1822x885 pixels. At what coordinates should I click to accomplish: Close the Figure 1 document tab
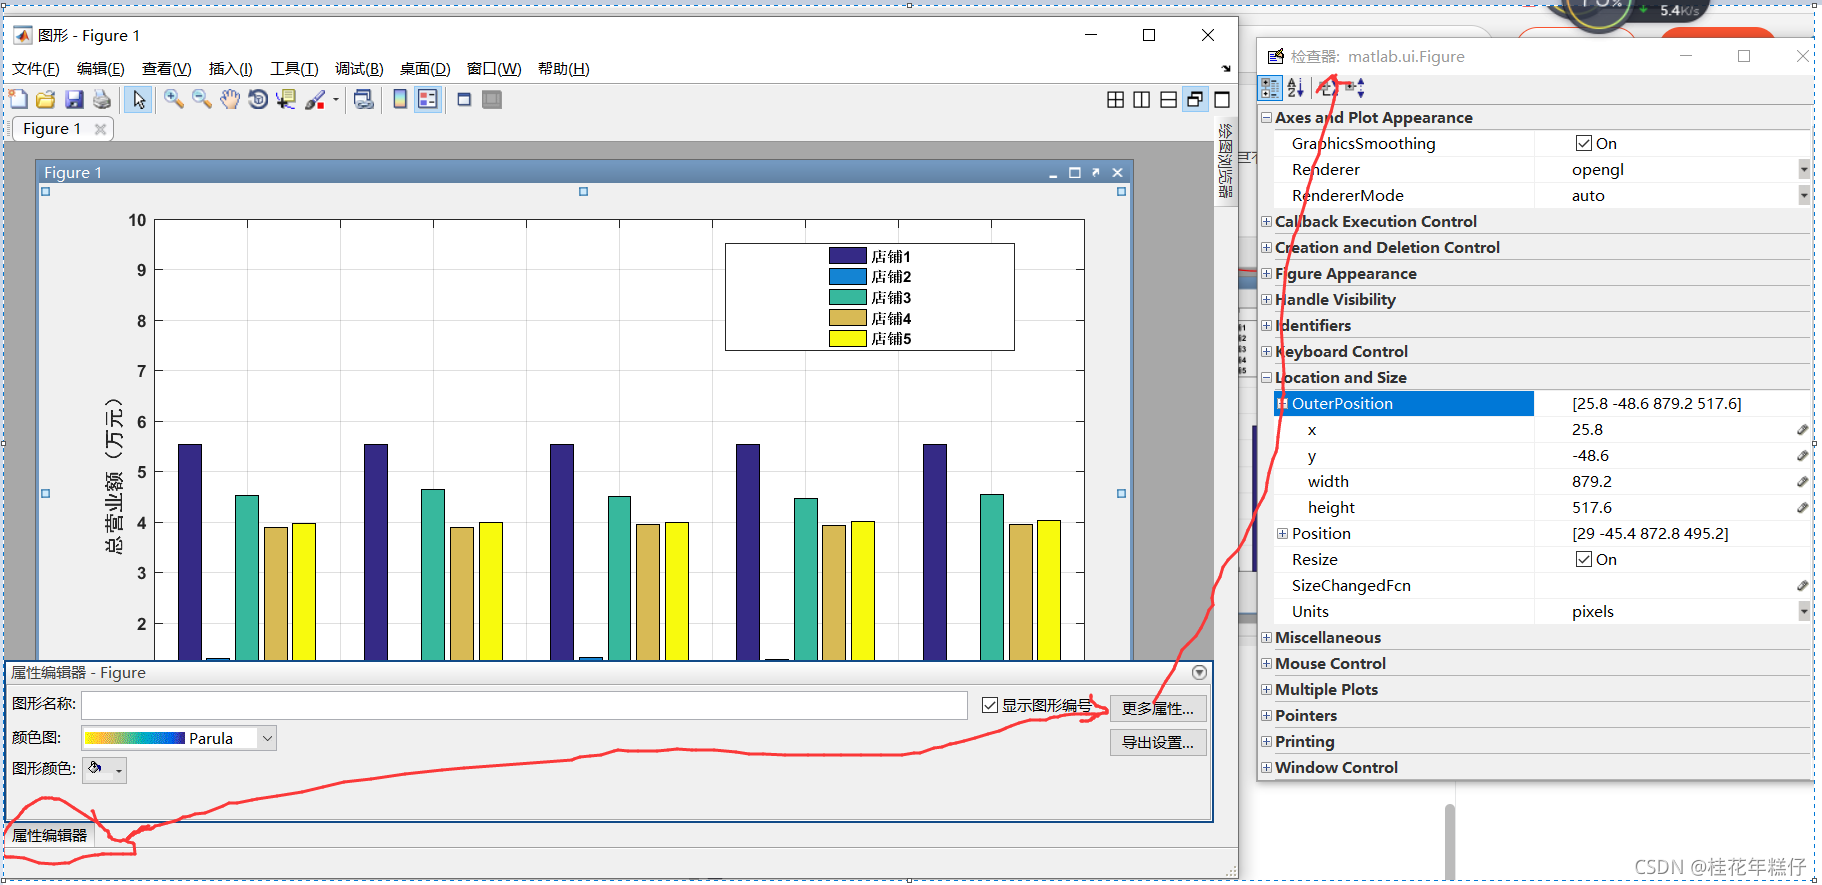click(100, 129)
